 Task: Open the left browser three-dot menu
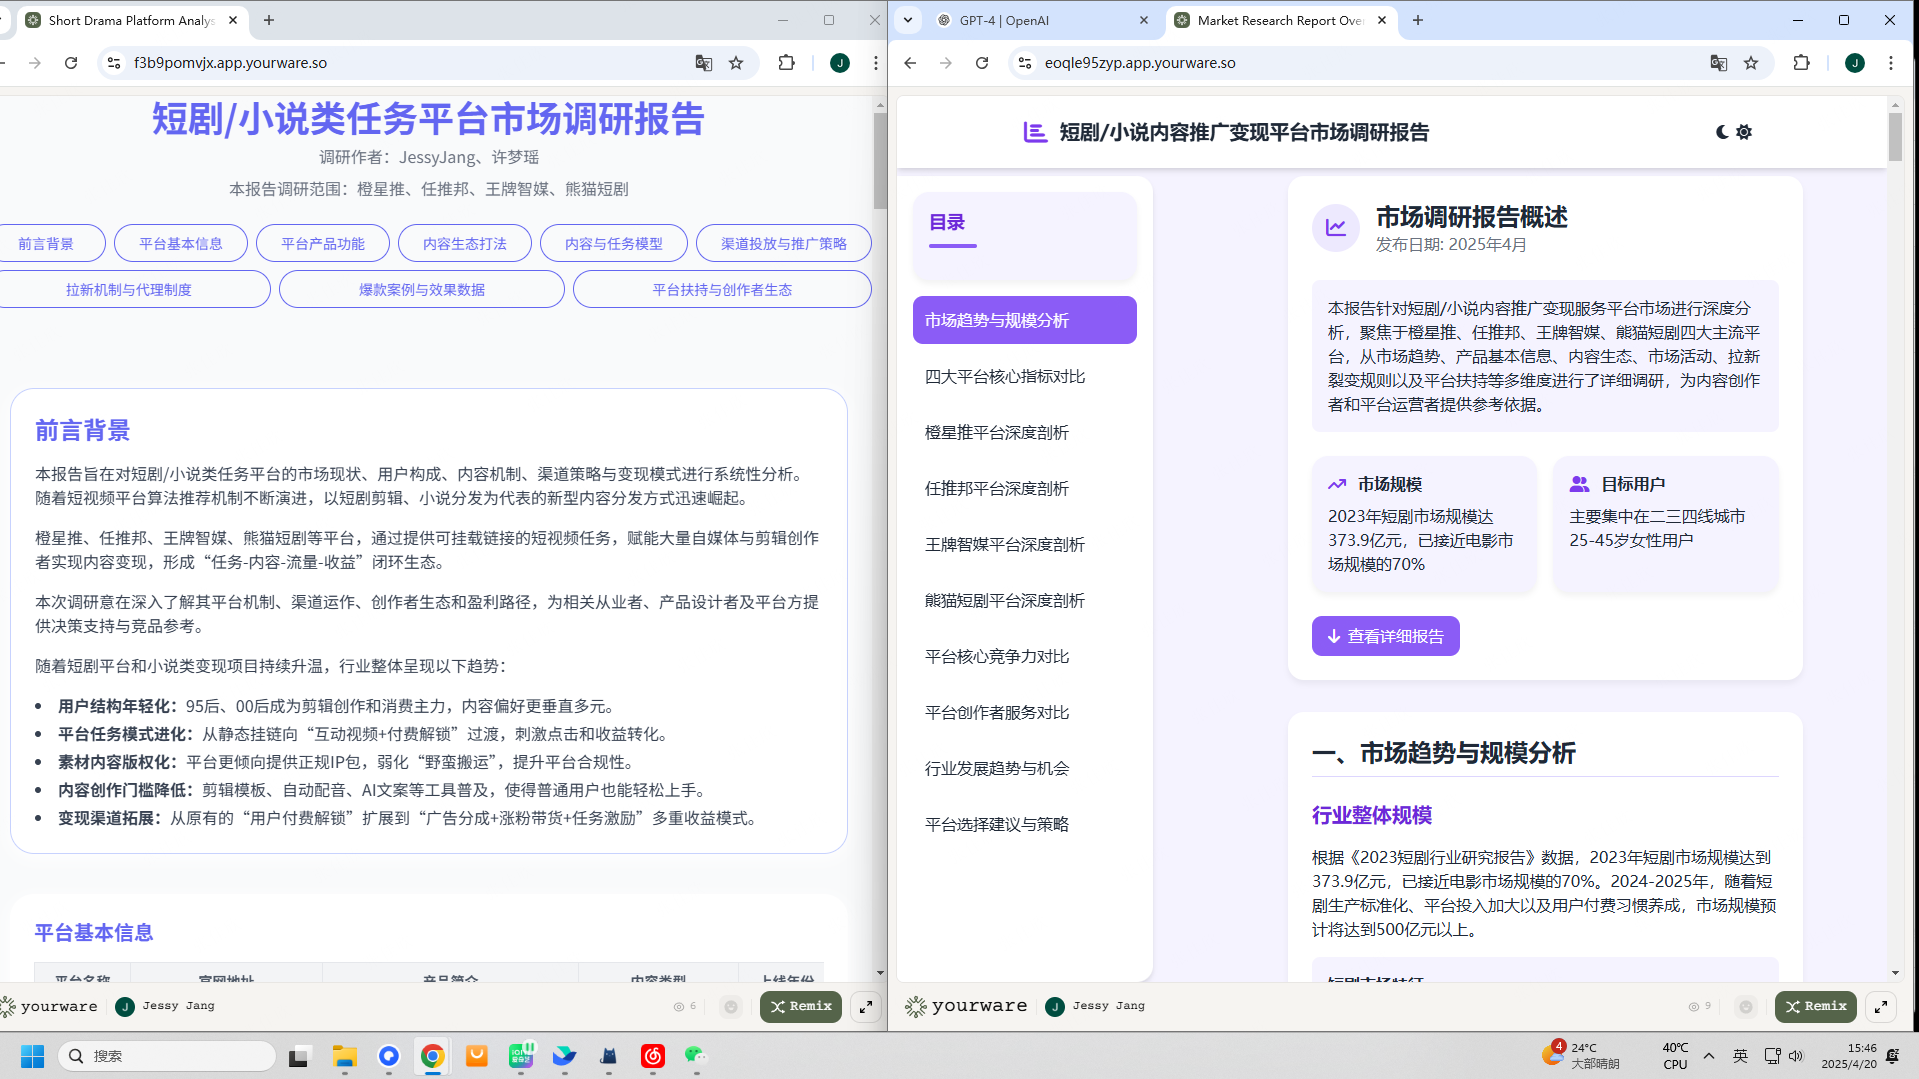pos(876,63)
